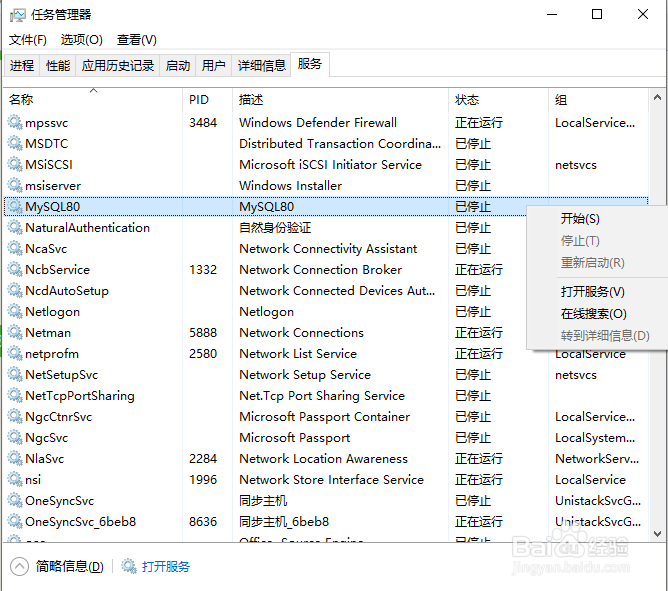668x591 pixels.
Task: Switch to the 应用历史记录 tab
Action: 118,66
